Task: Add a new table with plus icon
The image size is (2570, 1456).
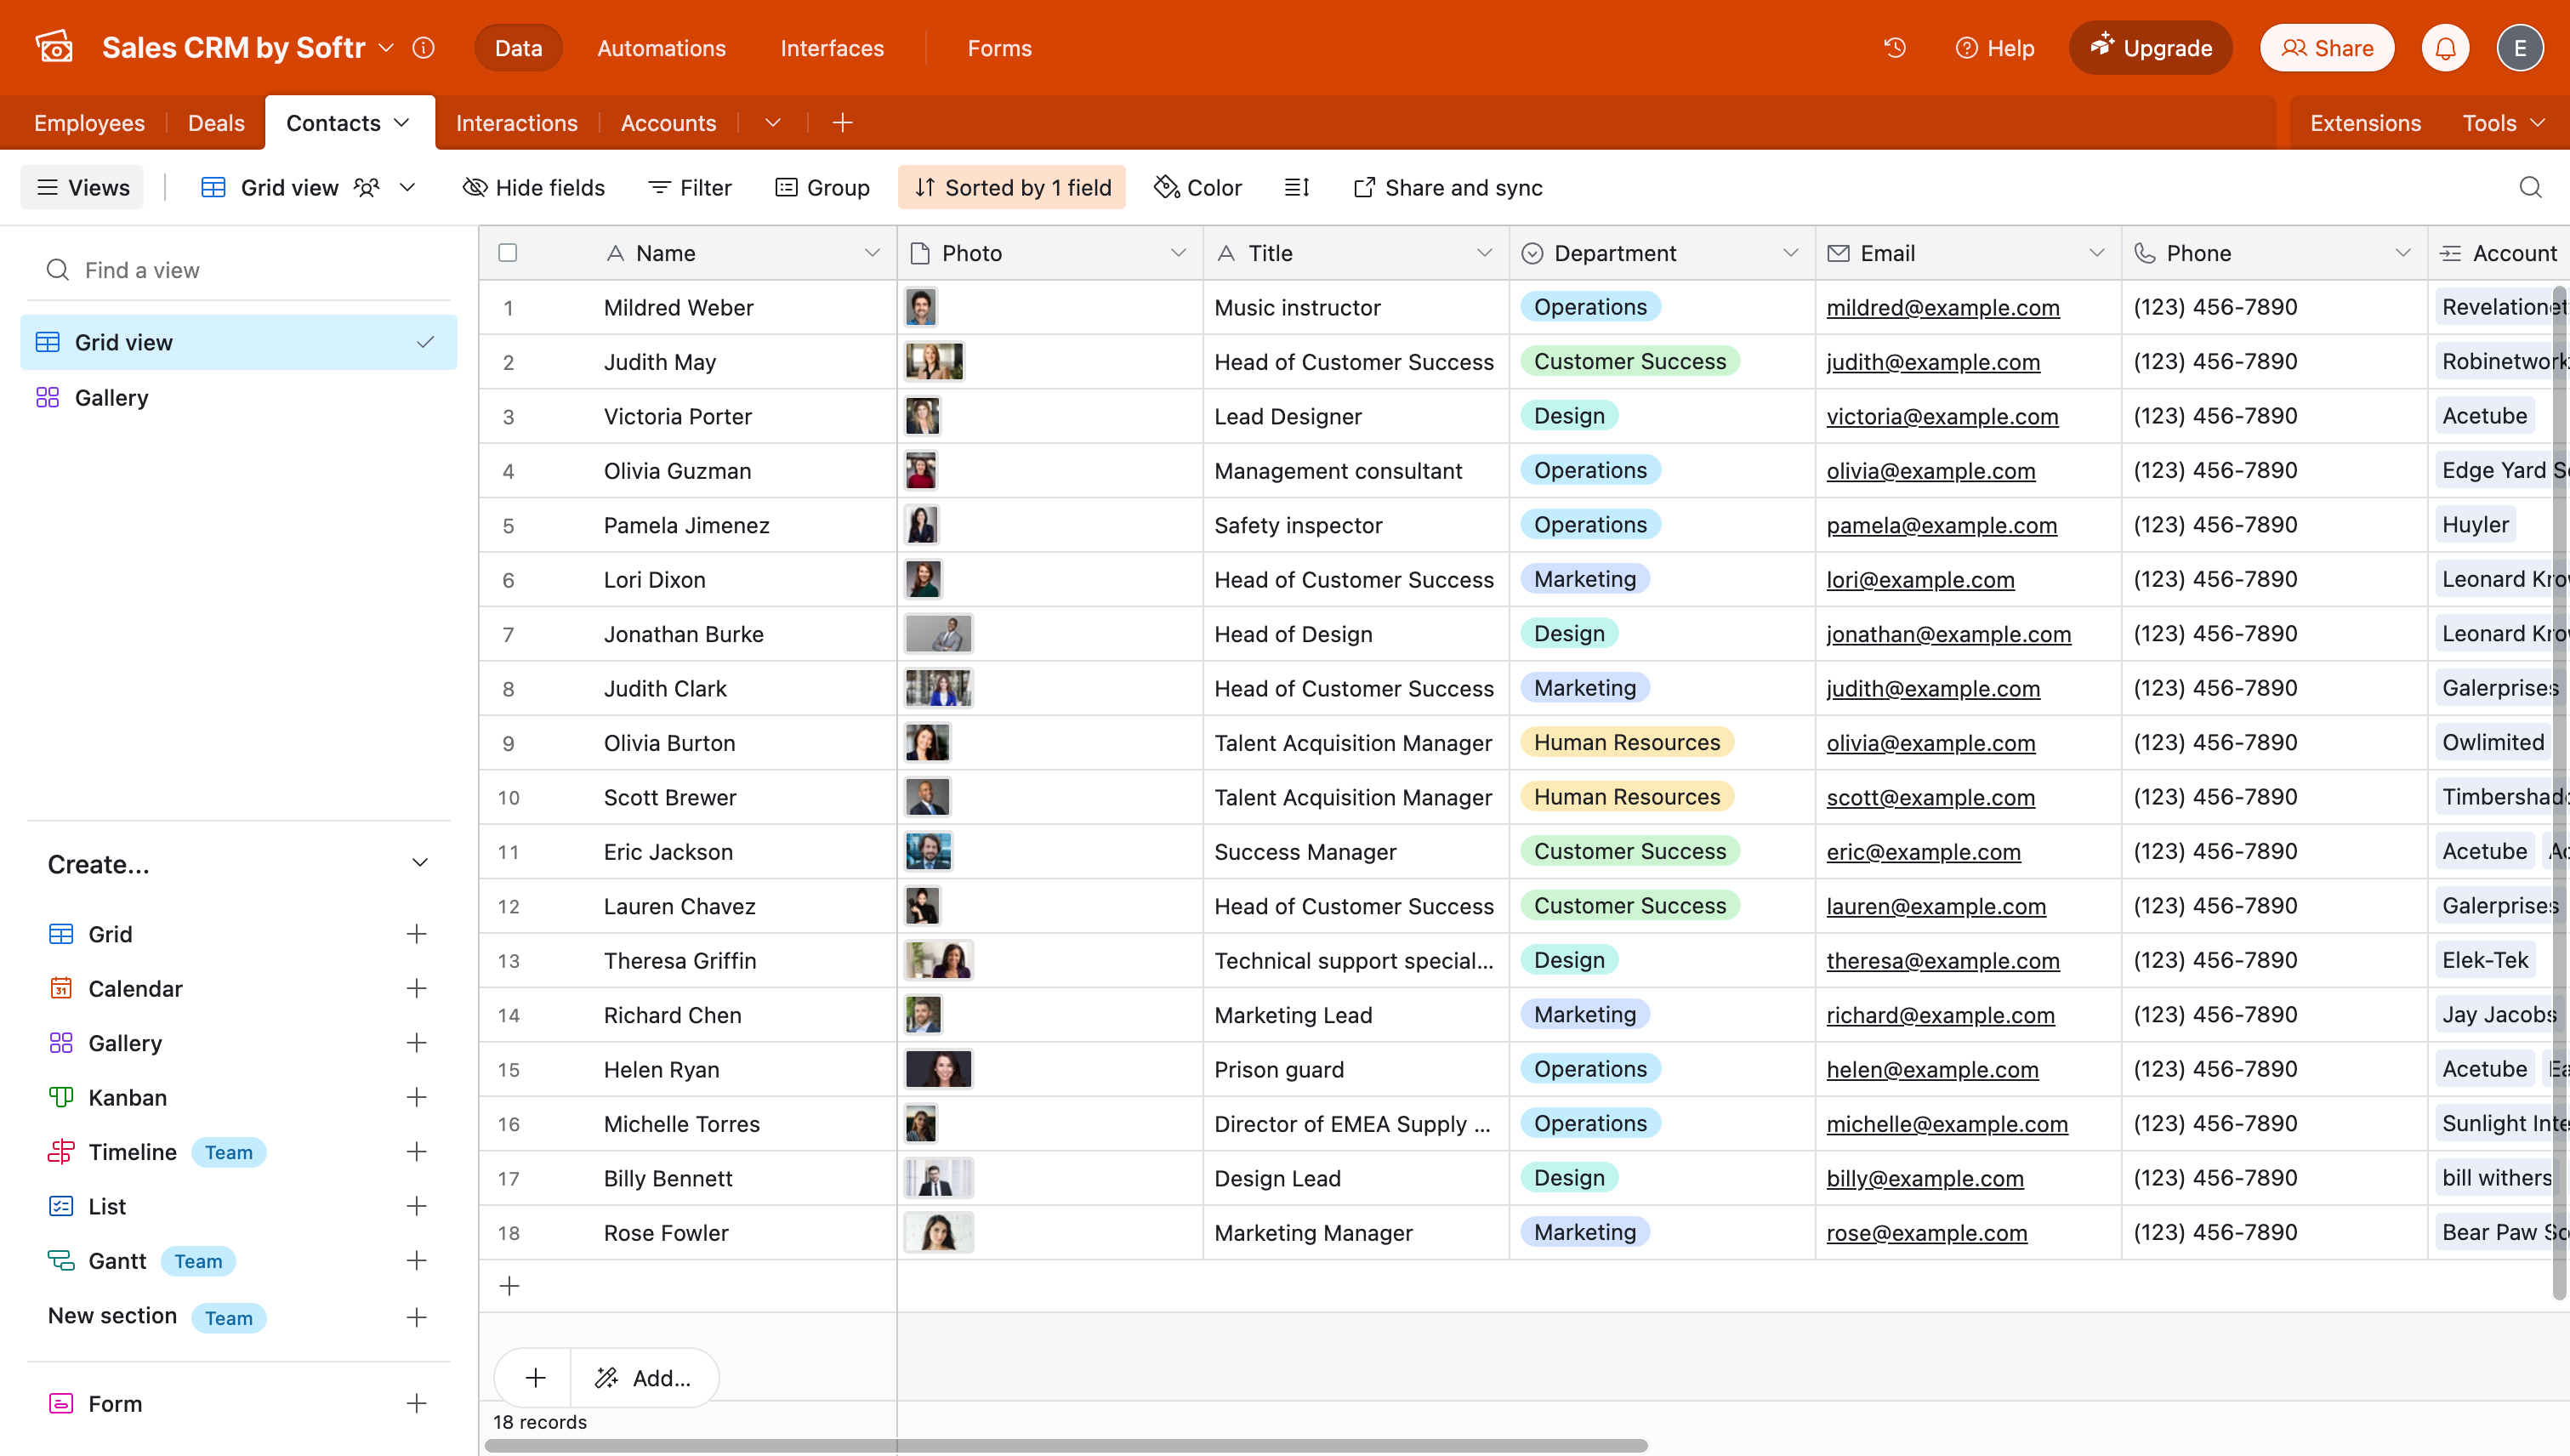Action: pyautogui.click(x=842, y=123)
